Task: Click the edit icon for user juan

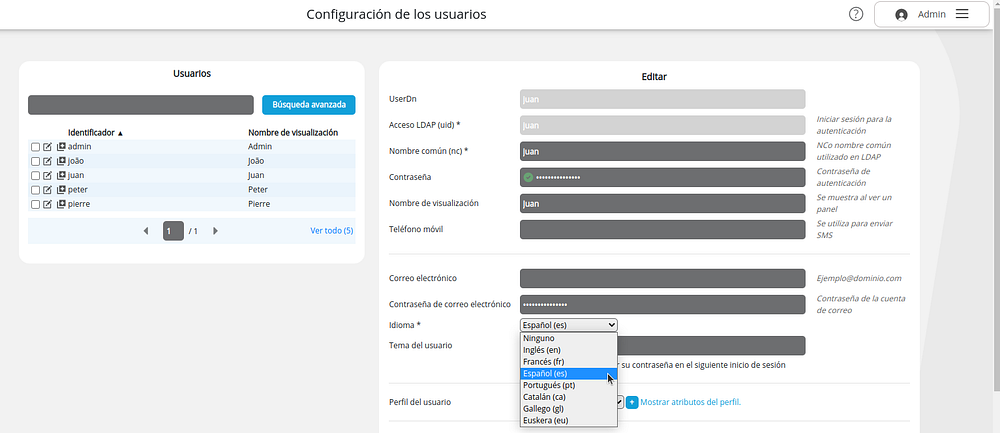Action: coord(47,175)
